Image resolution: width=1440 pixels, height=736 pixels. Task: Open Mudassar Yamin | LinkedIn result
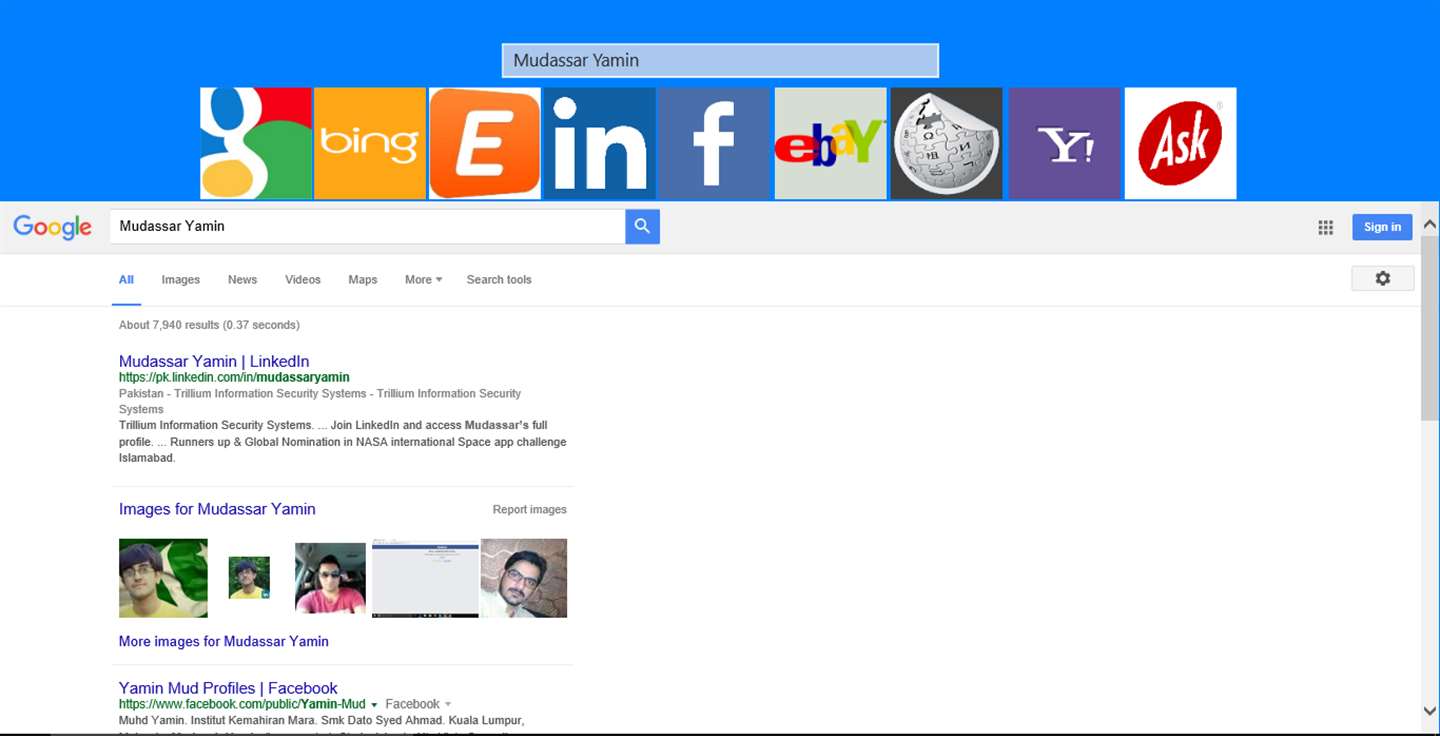click(214, 361)
